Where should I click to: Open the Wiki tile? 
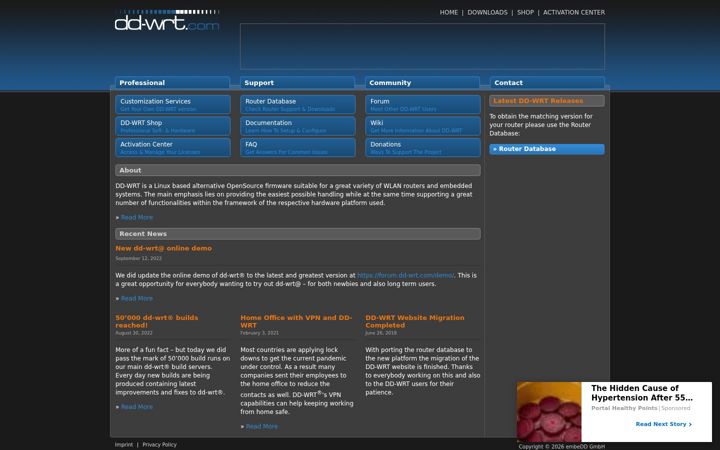pyautogui.click(x=422, y=126)
